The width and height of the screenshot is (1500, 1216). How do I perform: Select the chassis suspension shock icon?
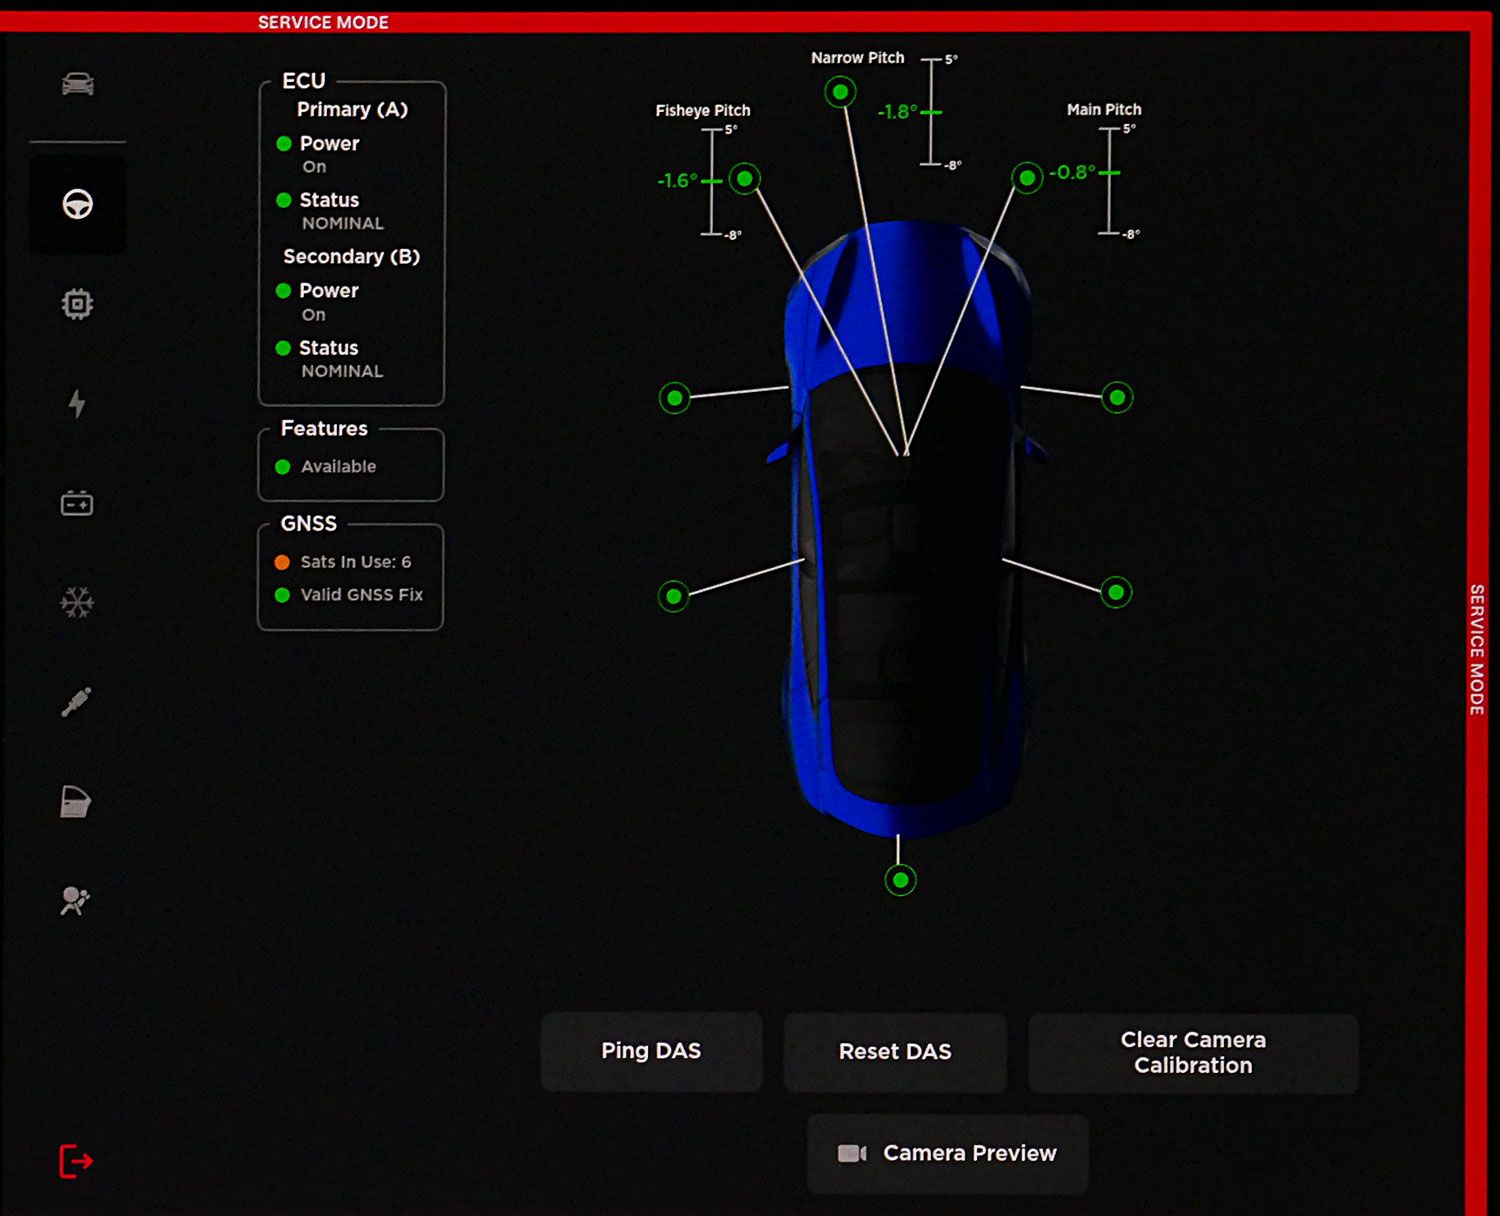(76, 701)
